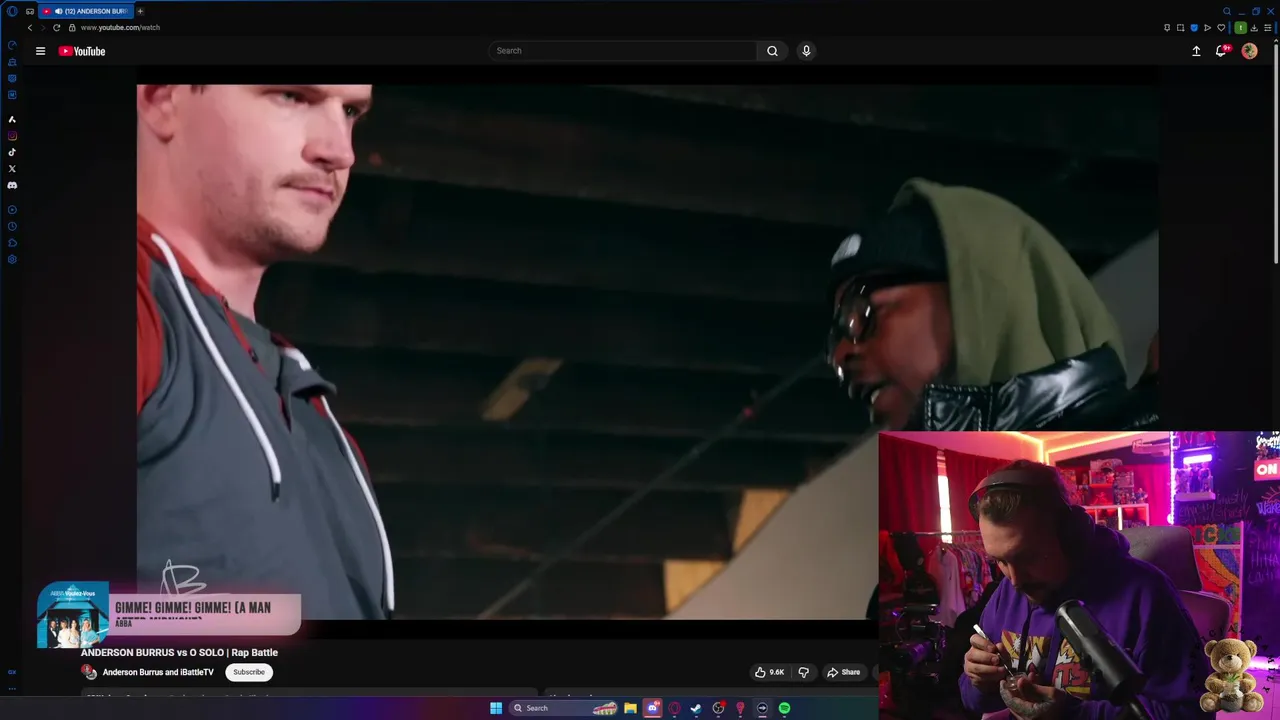1280x720 pixels.
Task: Open Extensions cube icon in sidebar
Action: point(12,243)
